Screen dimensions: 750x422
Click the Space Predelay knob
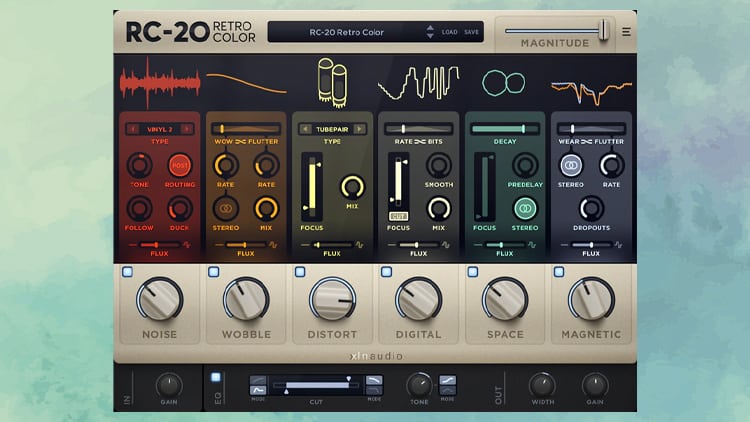[525, 166]
